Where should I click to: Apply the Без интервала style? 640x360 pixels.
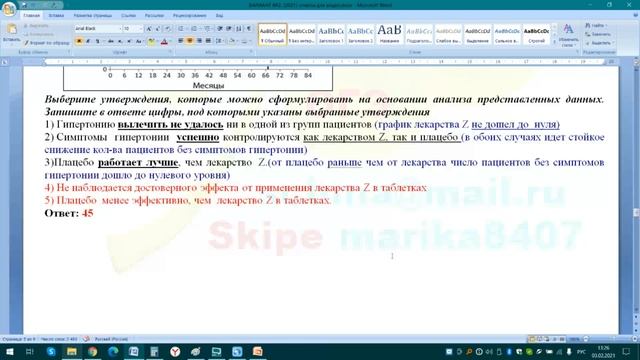pos(302,34)
